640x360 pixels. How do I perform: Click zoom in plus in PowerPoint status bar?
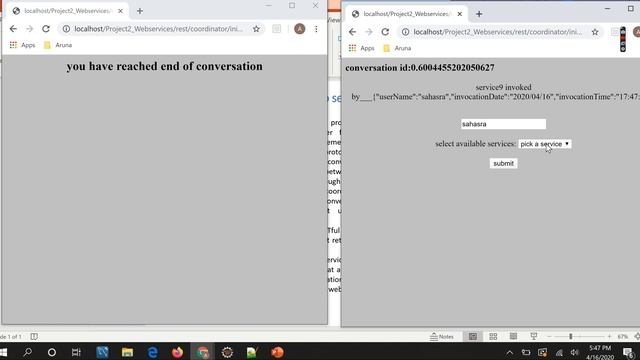coord(609,336)
